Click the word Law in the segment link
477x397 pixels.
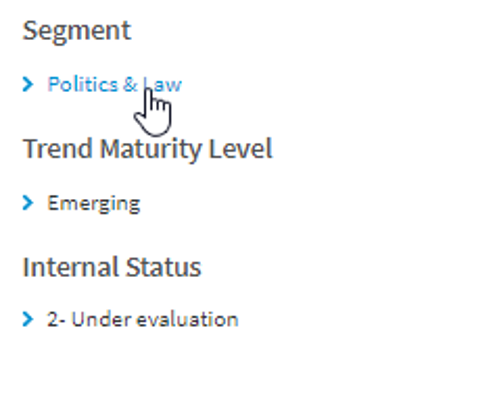pyautogui.click(x=162, y=84)
